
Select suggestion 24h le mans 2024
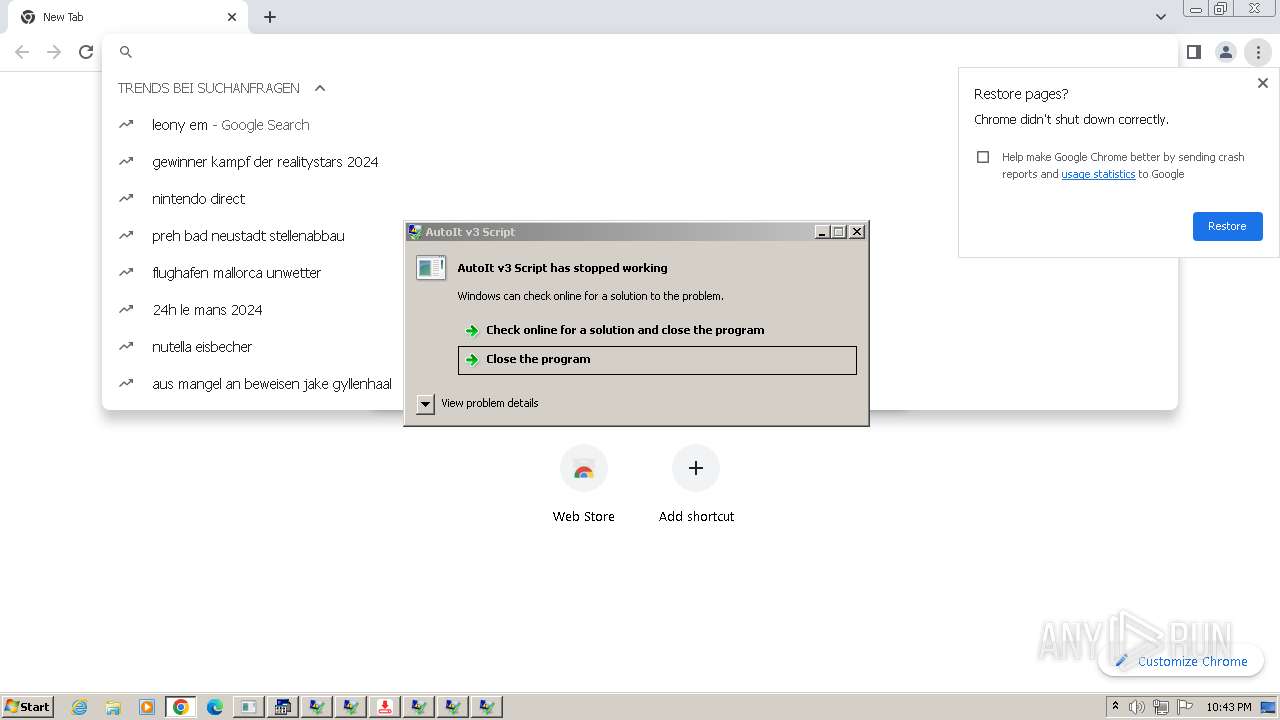pos(640,310)
